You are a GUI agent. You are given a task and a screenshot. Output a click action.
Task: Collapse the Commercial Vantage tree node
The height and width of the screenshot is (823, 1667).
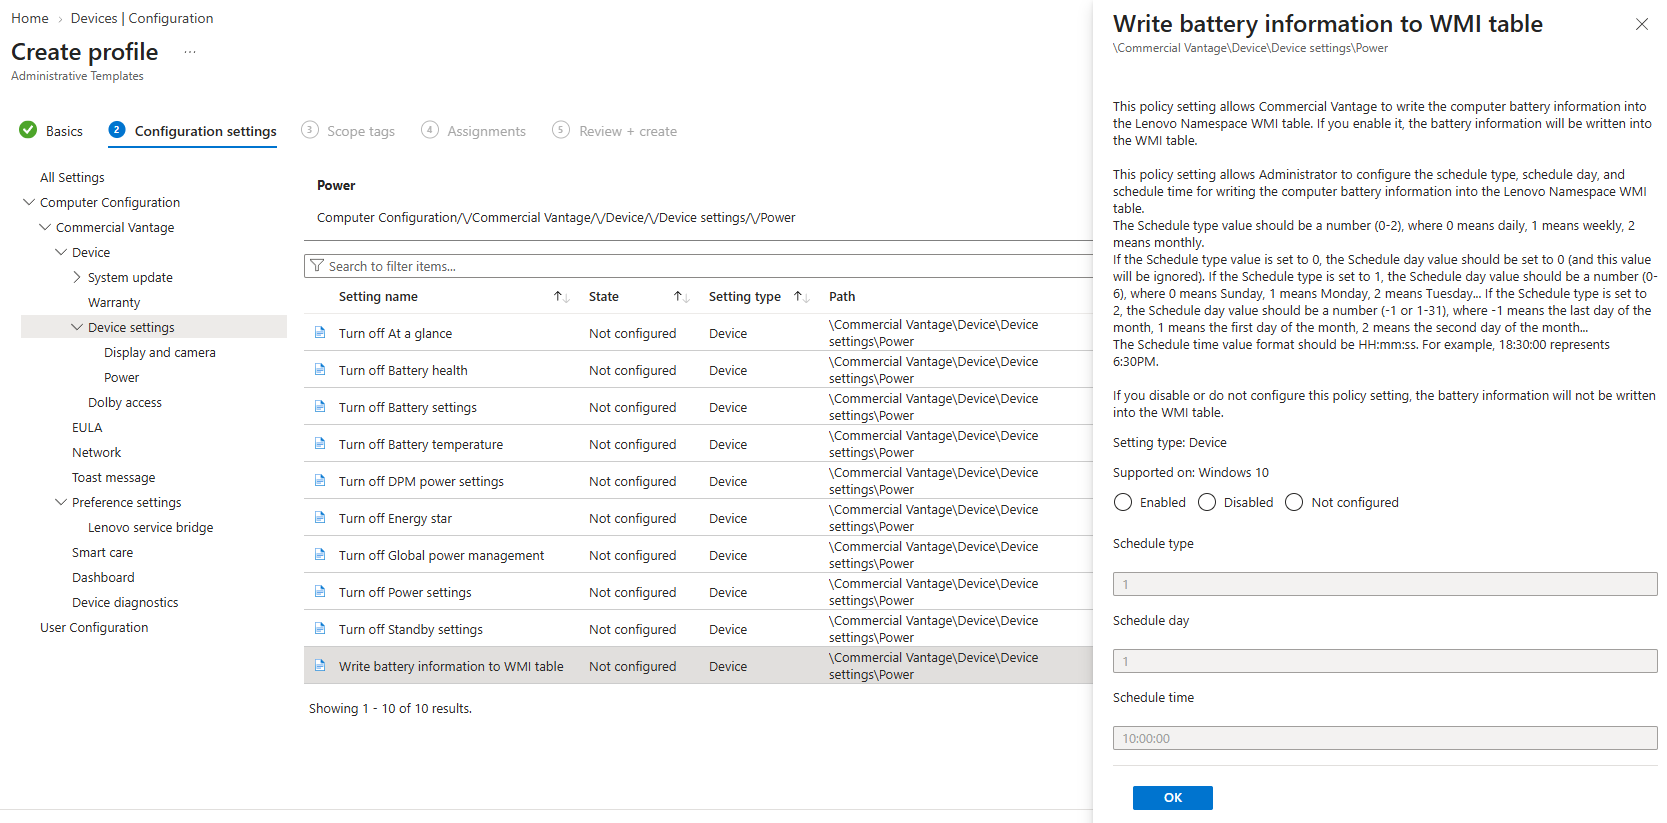tap(45, 227)
